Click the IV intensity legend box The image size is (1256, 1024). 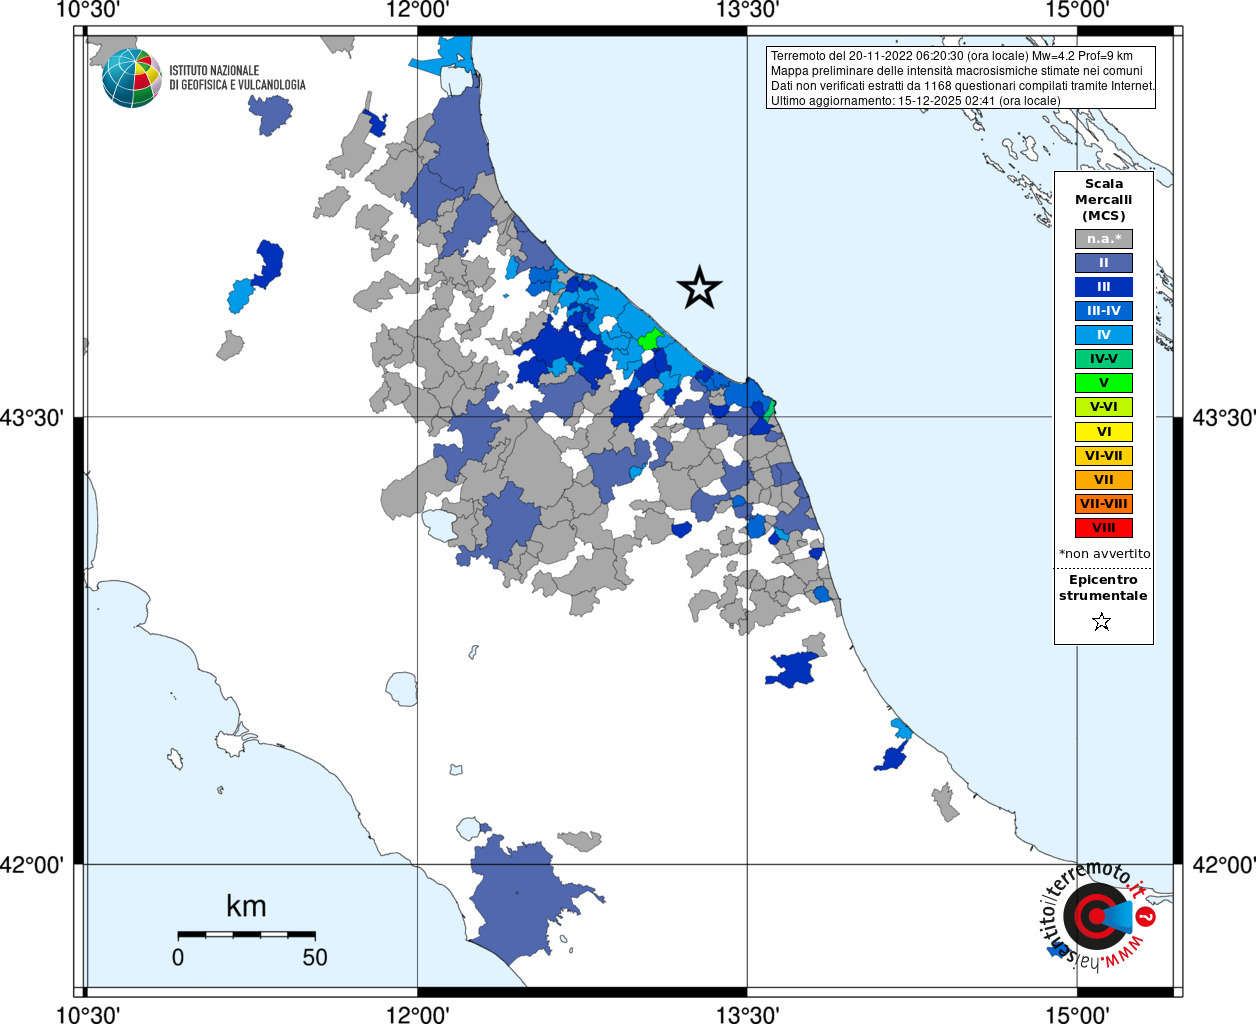pyautogui.click(x=1104, y=335)
